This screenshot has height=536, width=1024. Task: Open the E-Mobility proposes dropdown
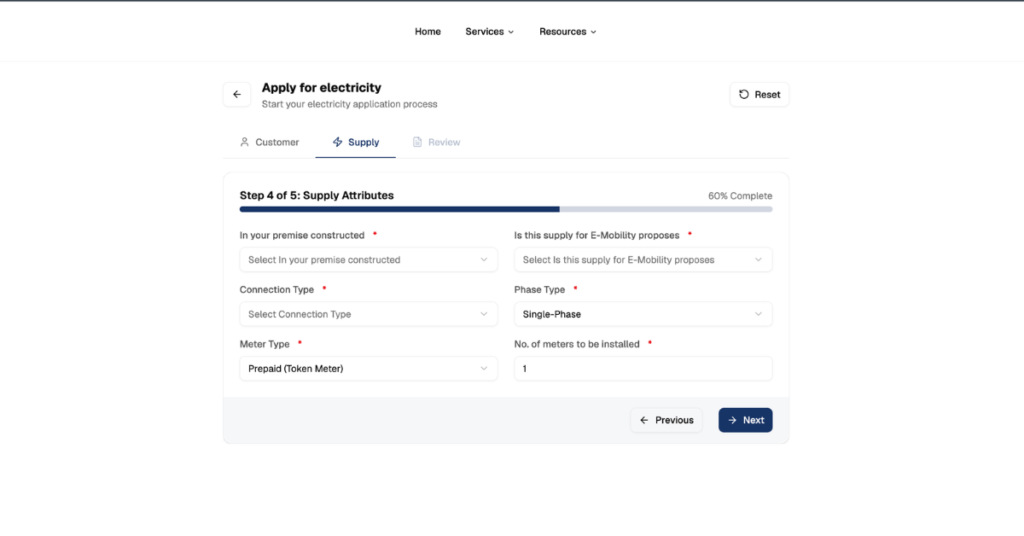coord(643,260)
